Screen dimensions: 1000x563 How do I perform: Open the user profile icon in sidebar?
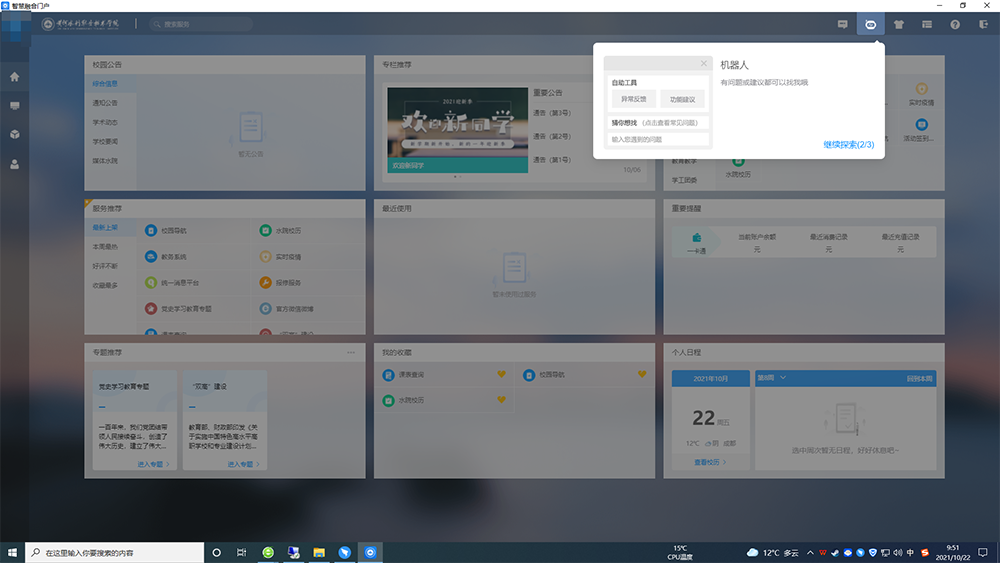(14, 164)
